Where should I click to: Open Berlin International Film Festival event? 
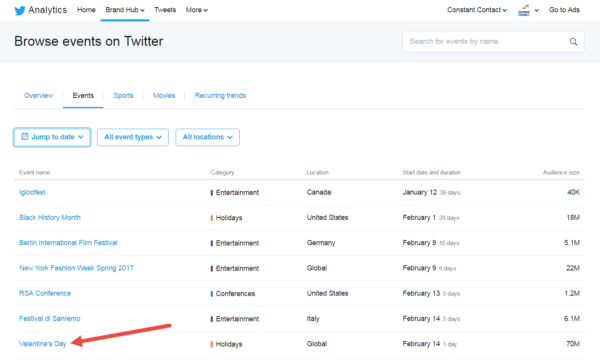pos(68,243)
